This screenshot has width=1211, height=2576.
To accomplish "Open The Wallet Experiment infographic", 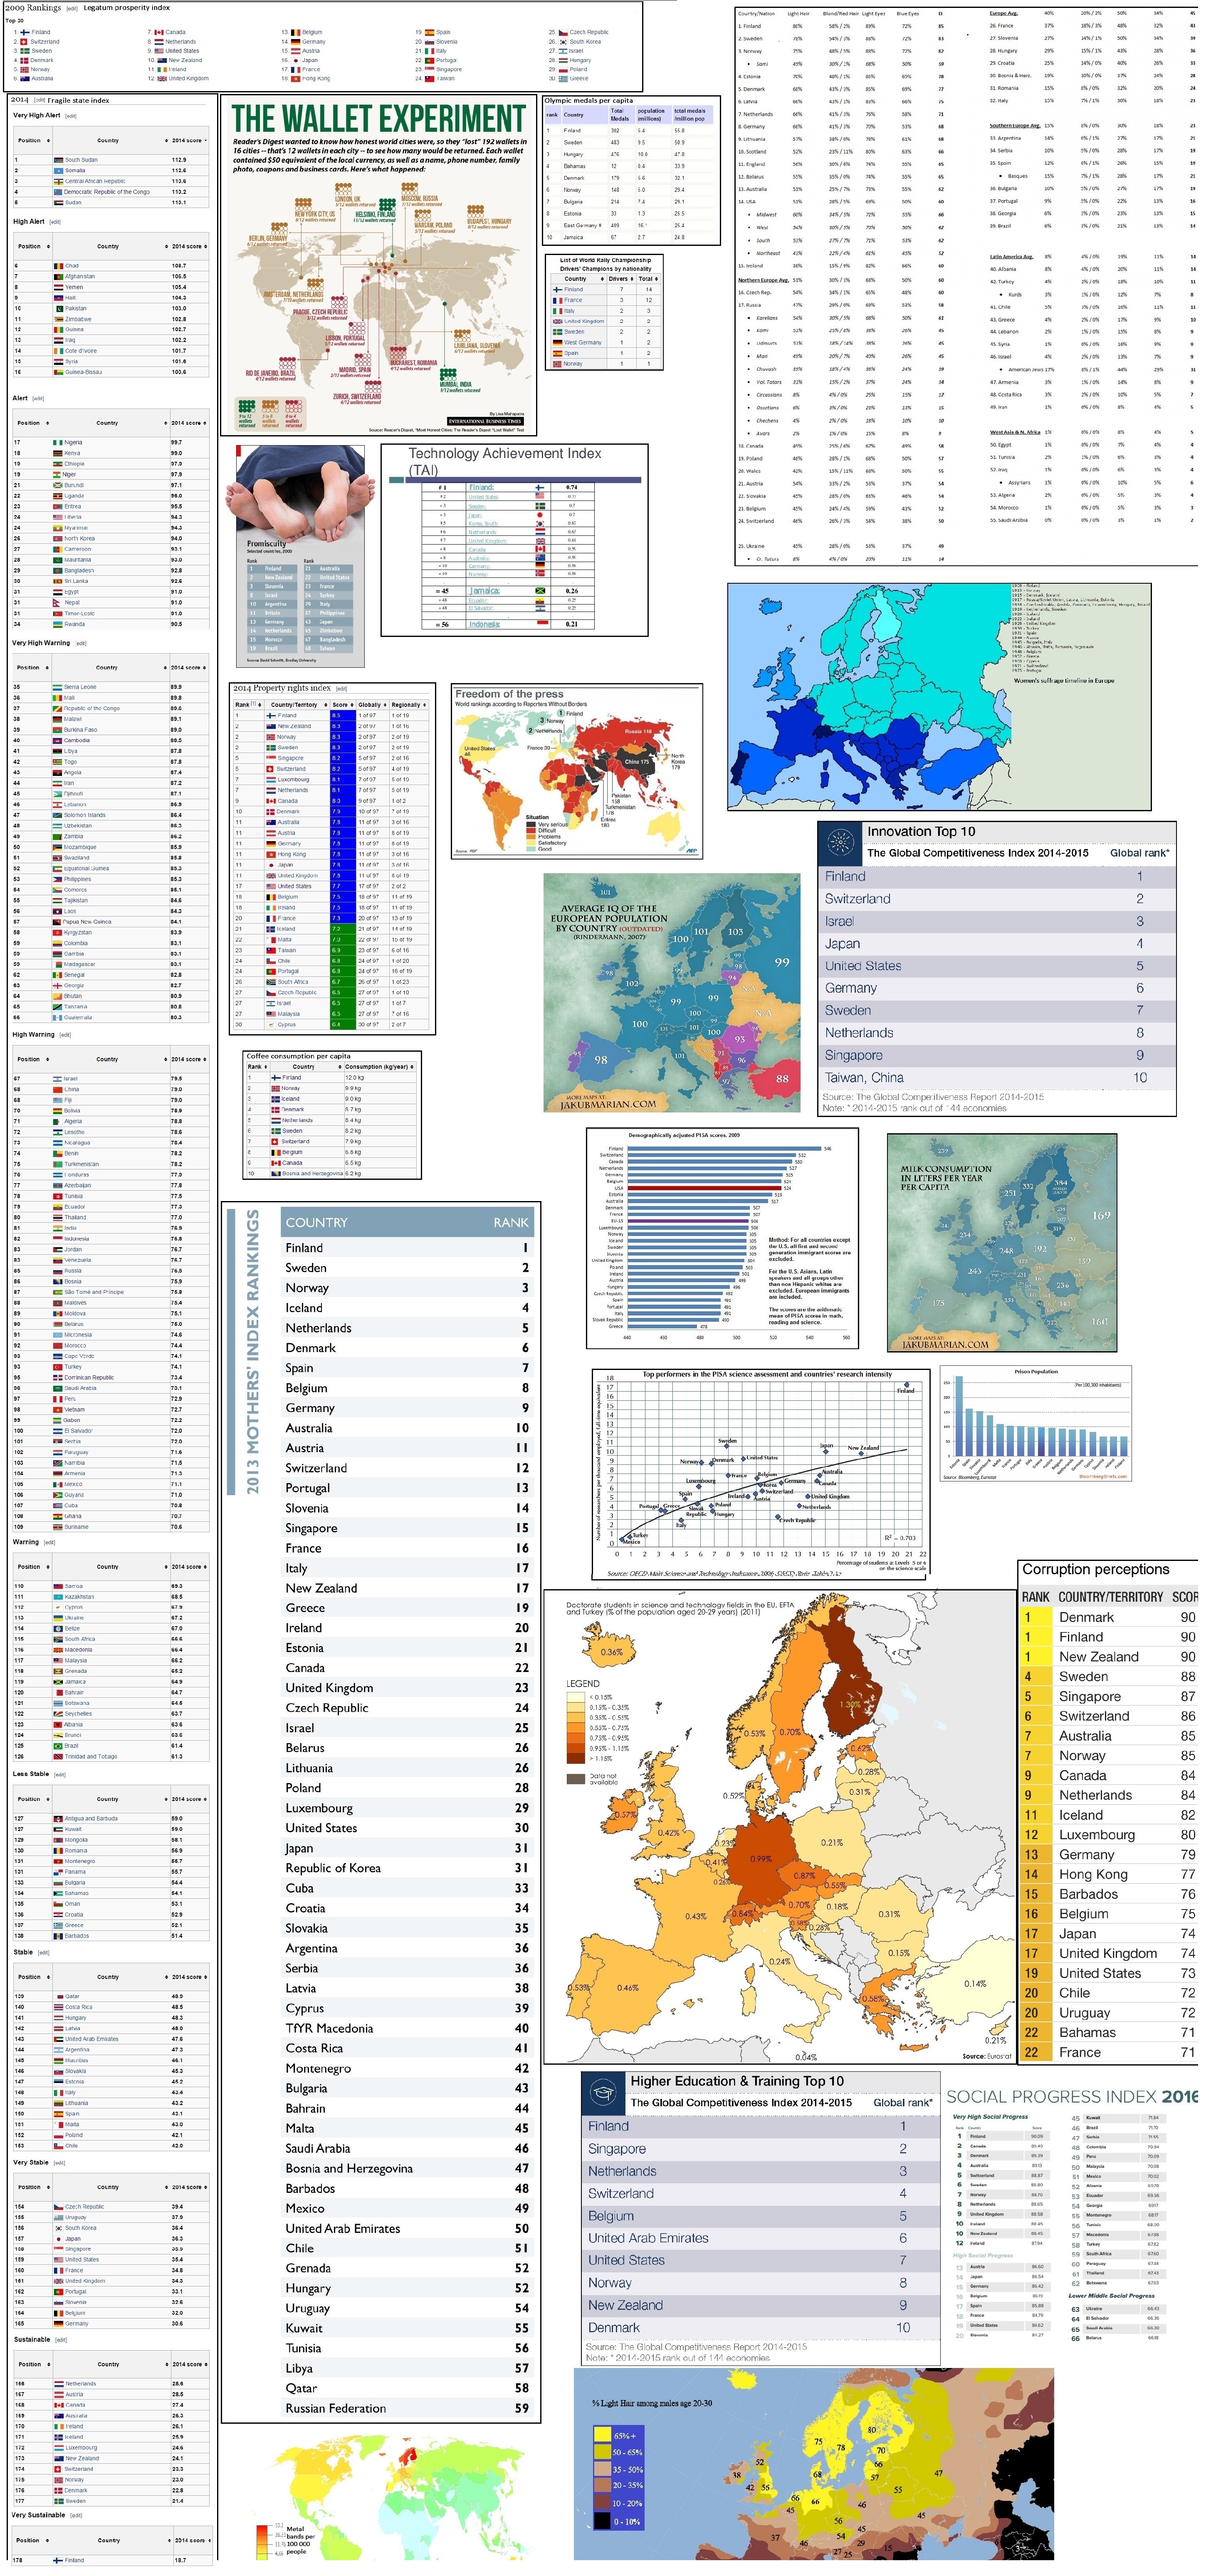I will pyautogui.click(x=378, y=266).
